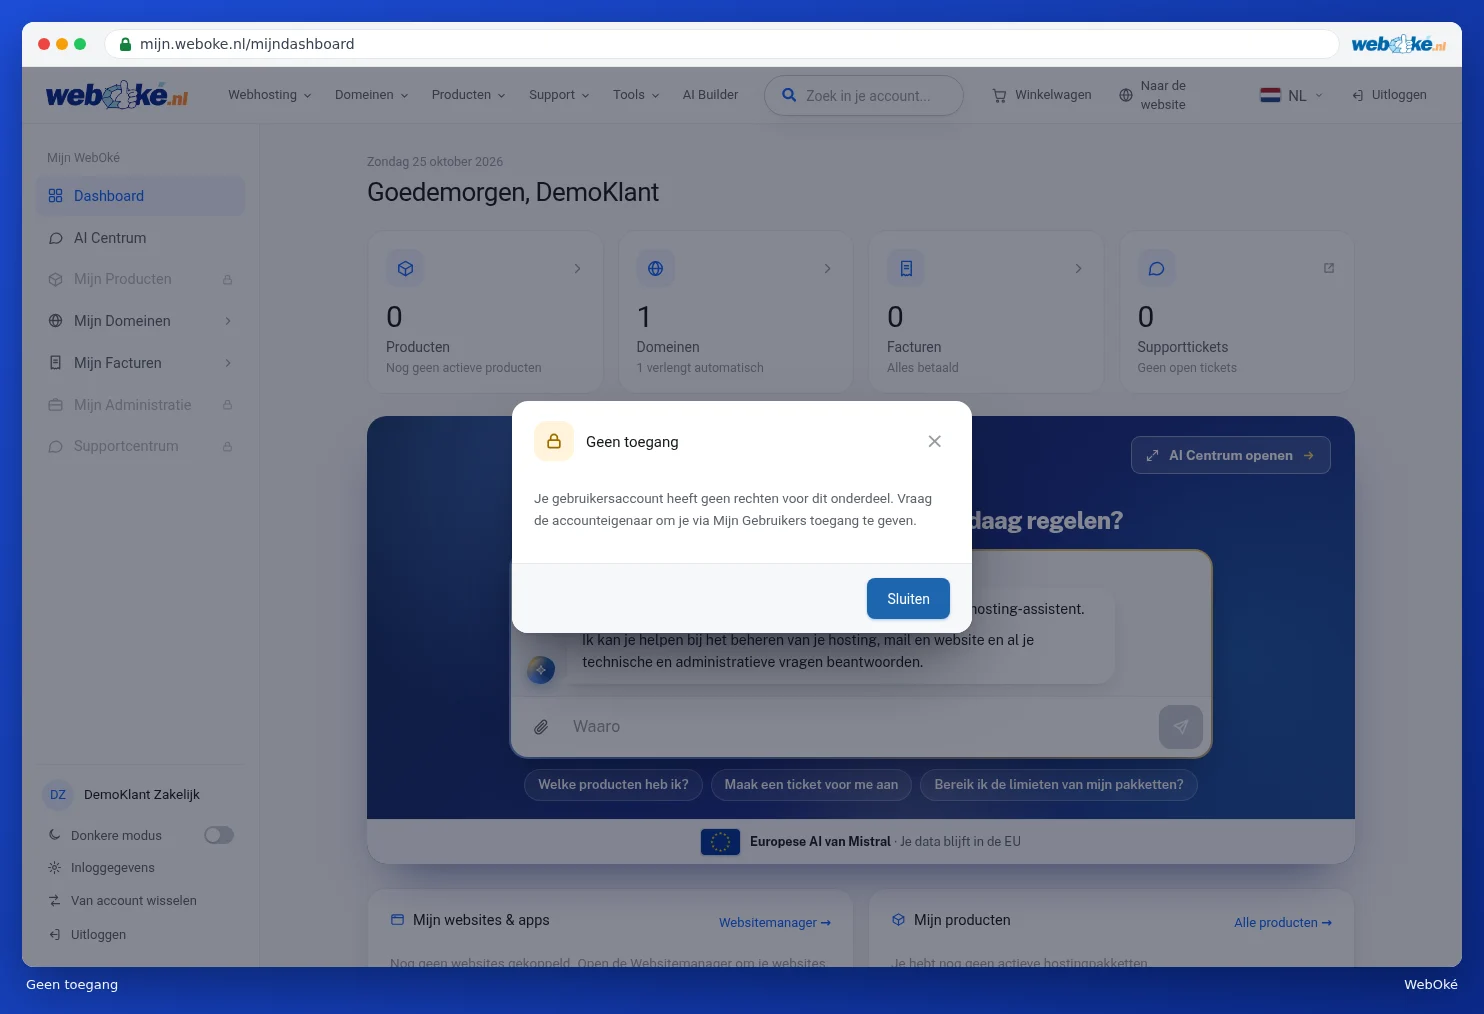The height and width of the screenshot is (1014, 1484).
Task: Click the Naar de website globe icon
Action: 1126,95
